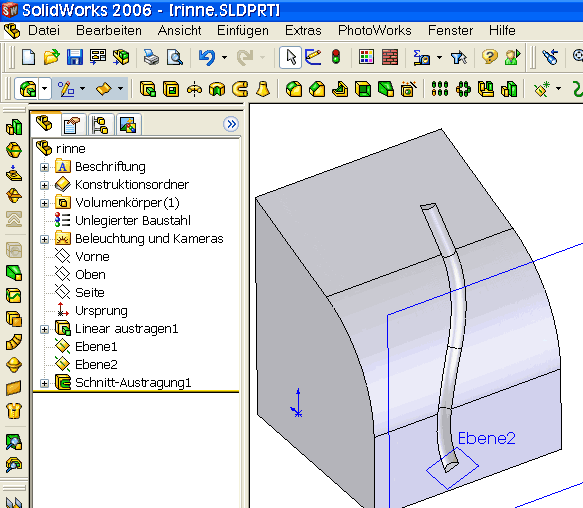Image resolution: width=583 pixels, height=508 pixels.
Task: Switch to the PropertyManager tab
Action: click(72, 125)
